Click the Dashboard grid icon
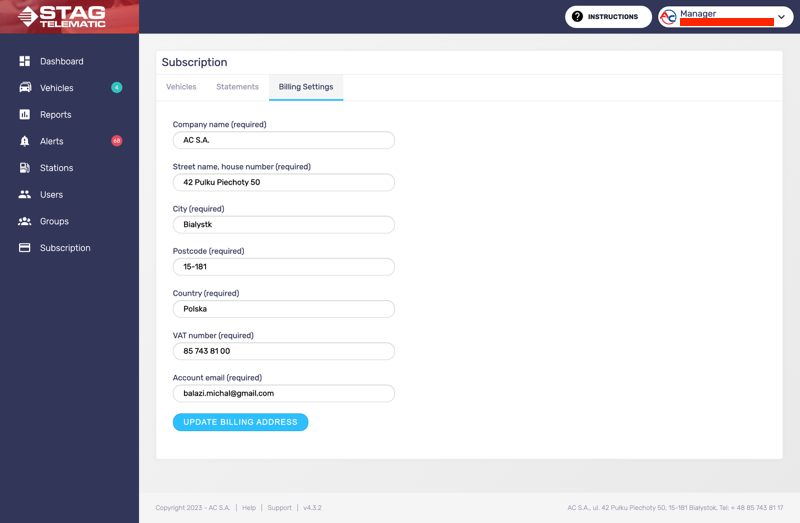The image size is (800, 523). (x=24, y=61)
